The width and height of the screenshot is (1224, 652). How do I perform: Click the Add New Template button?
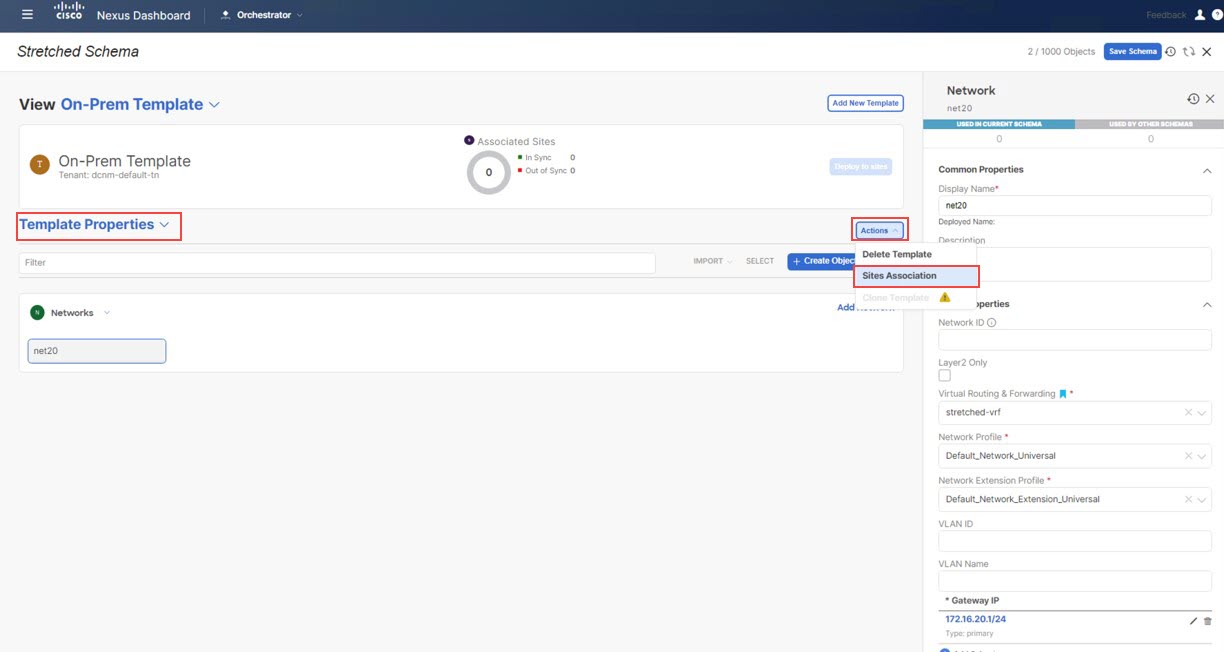[866, 103]
